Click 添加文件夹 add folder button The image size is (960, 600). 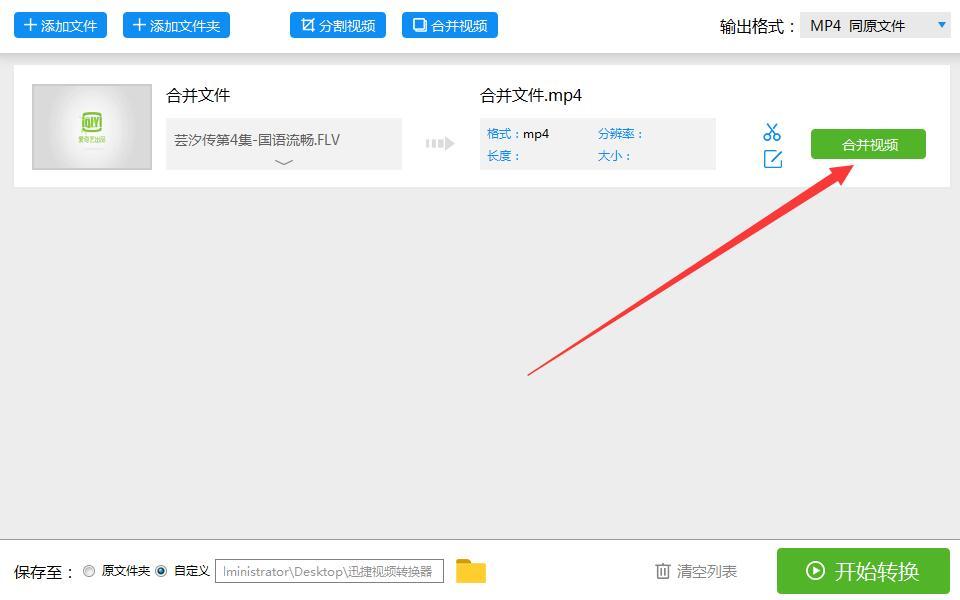[x=176, y=25]
